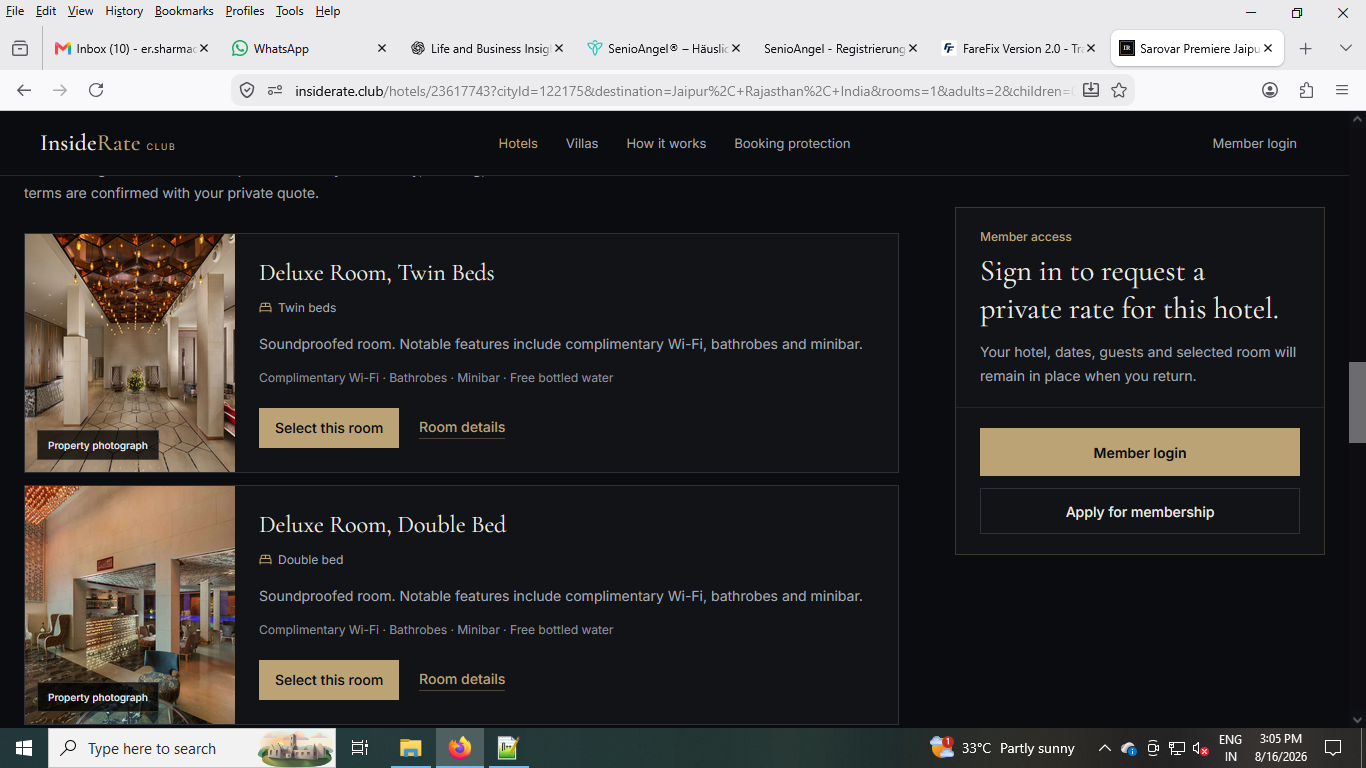Select the Deluxe Room, Double Bed room

tap(329, 680)
